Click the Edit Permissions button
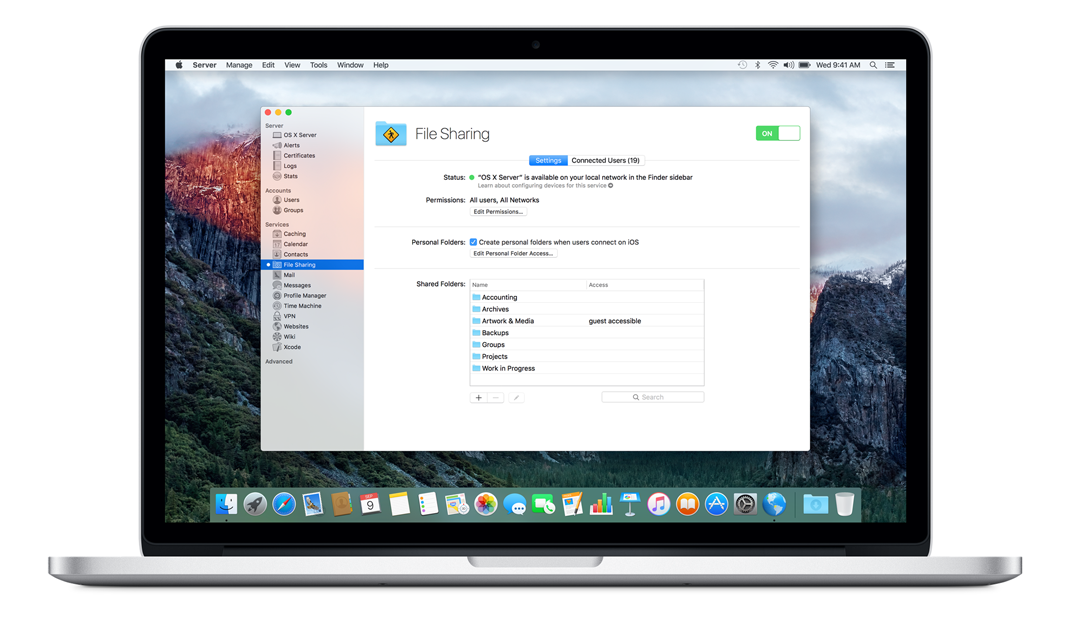This screenshot has width=1076, height=620. click(498, 212)
